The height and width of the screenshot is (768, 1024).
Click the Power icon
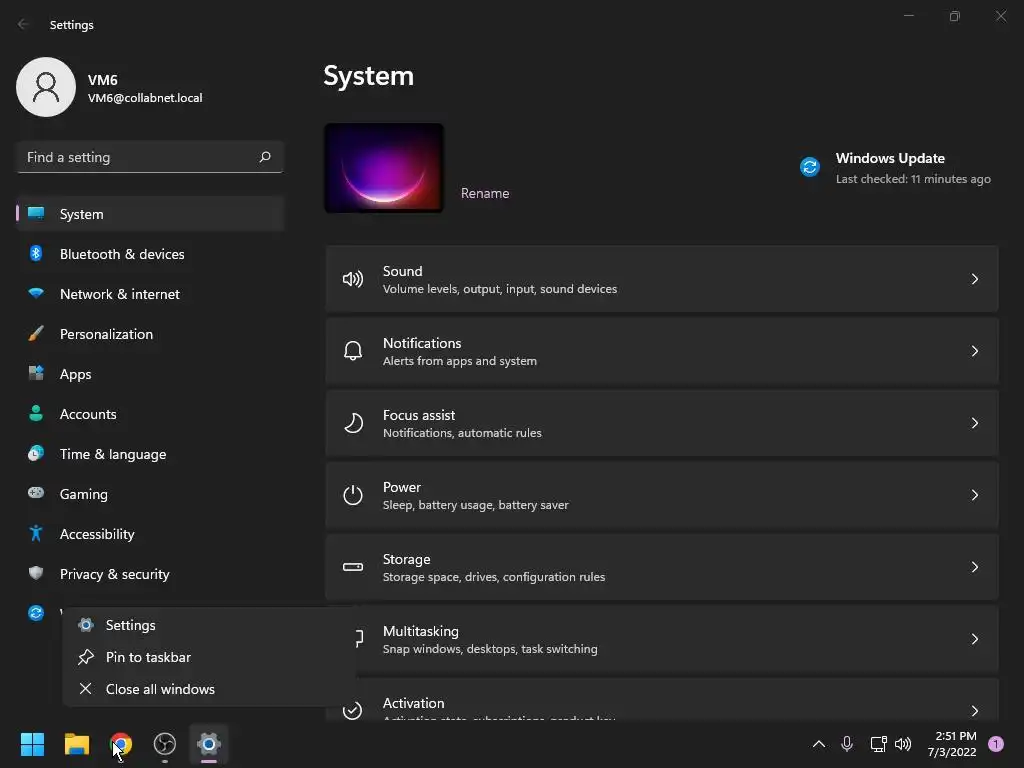click(353, 495)
